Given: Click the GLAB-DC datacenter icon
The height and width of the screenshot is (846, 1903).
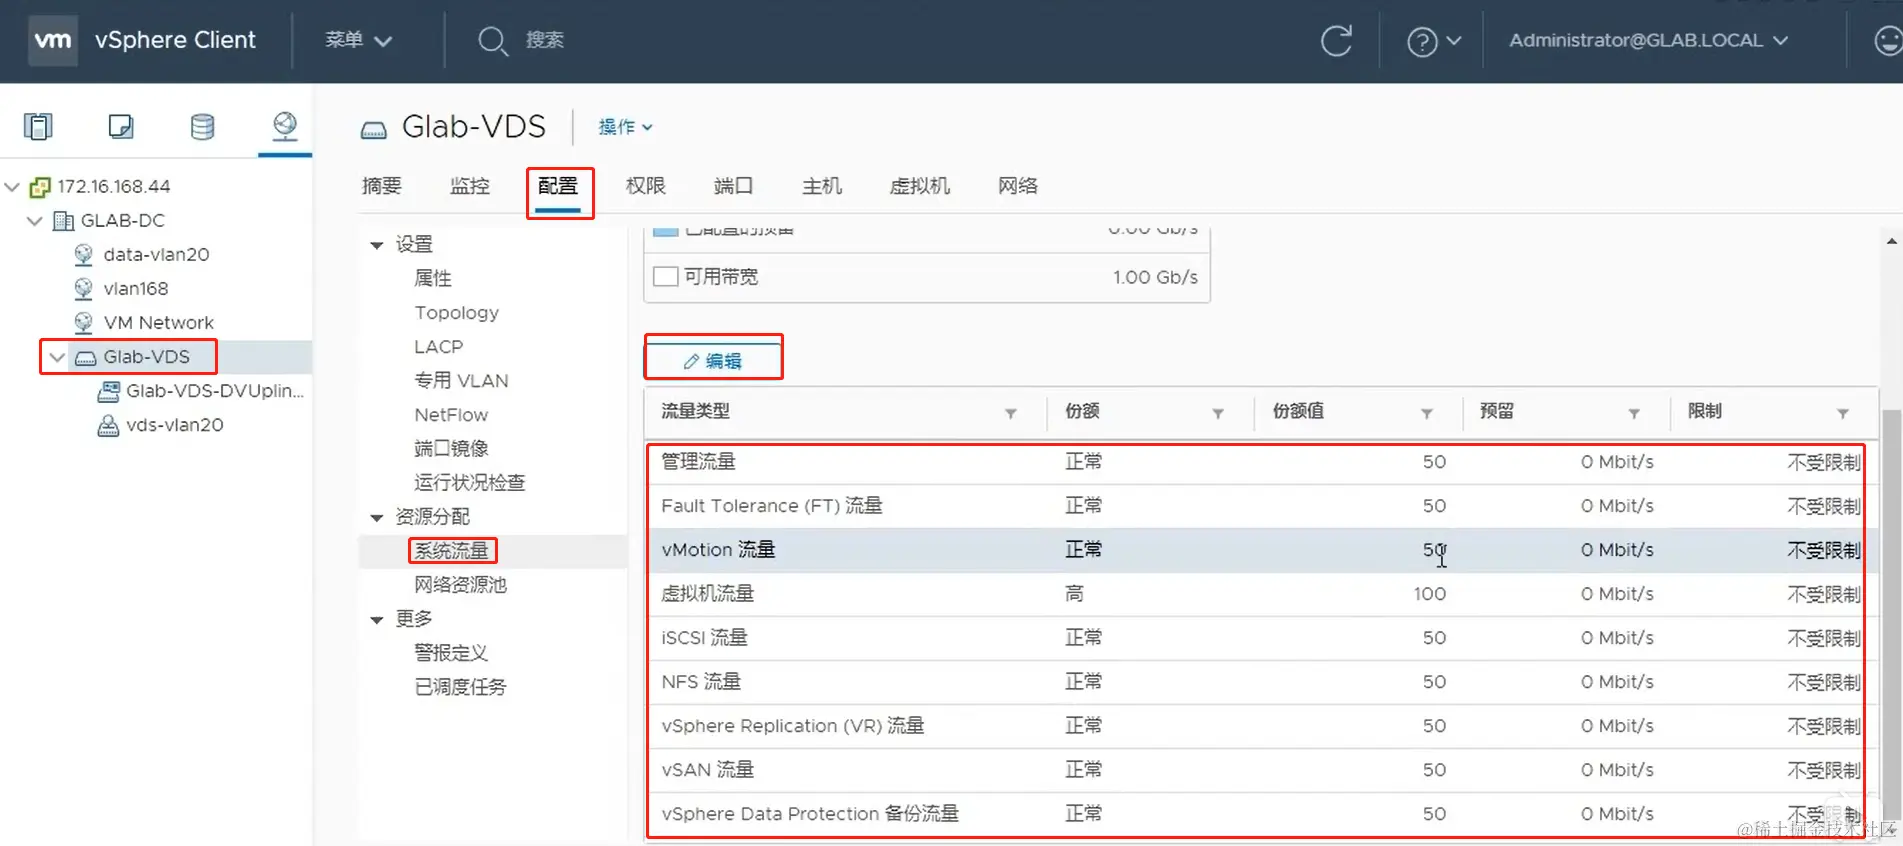Looking at the screenshot, I should click(x=63, y=221).
